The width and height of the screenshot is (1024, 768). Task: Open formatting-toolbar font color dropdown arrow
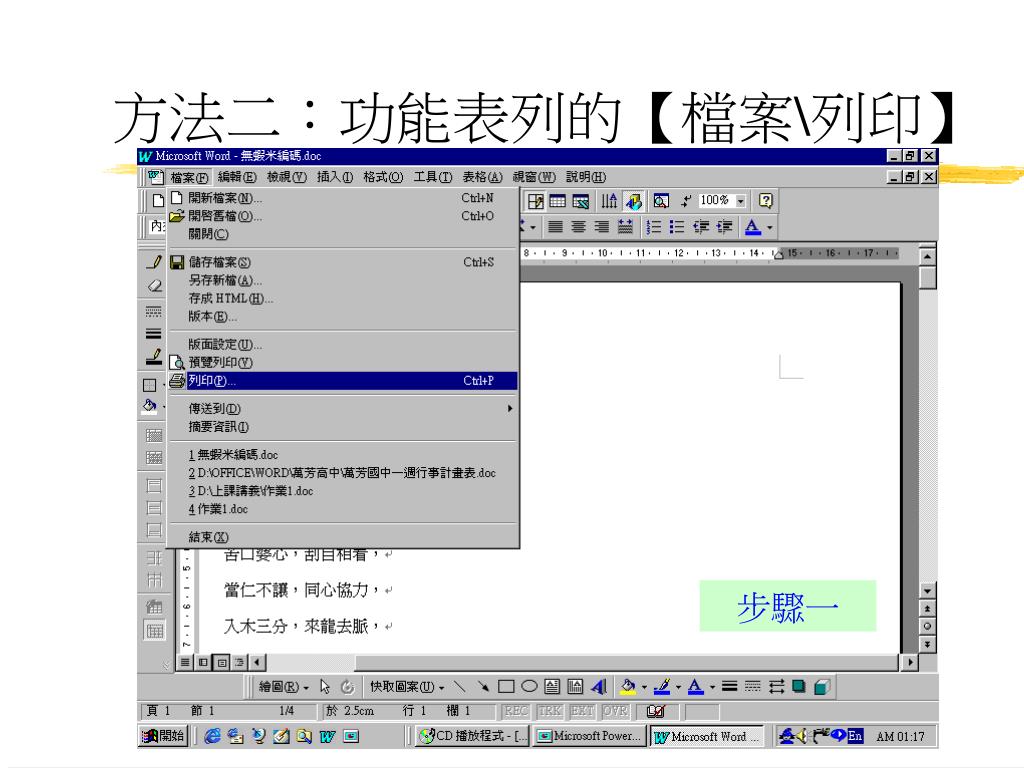tap(770, 227)
